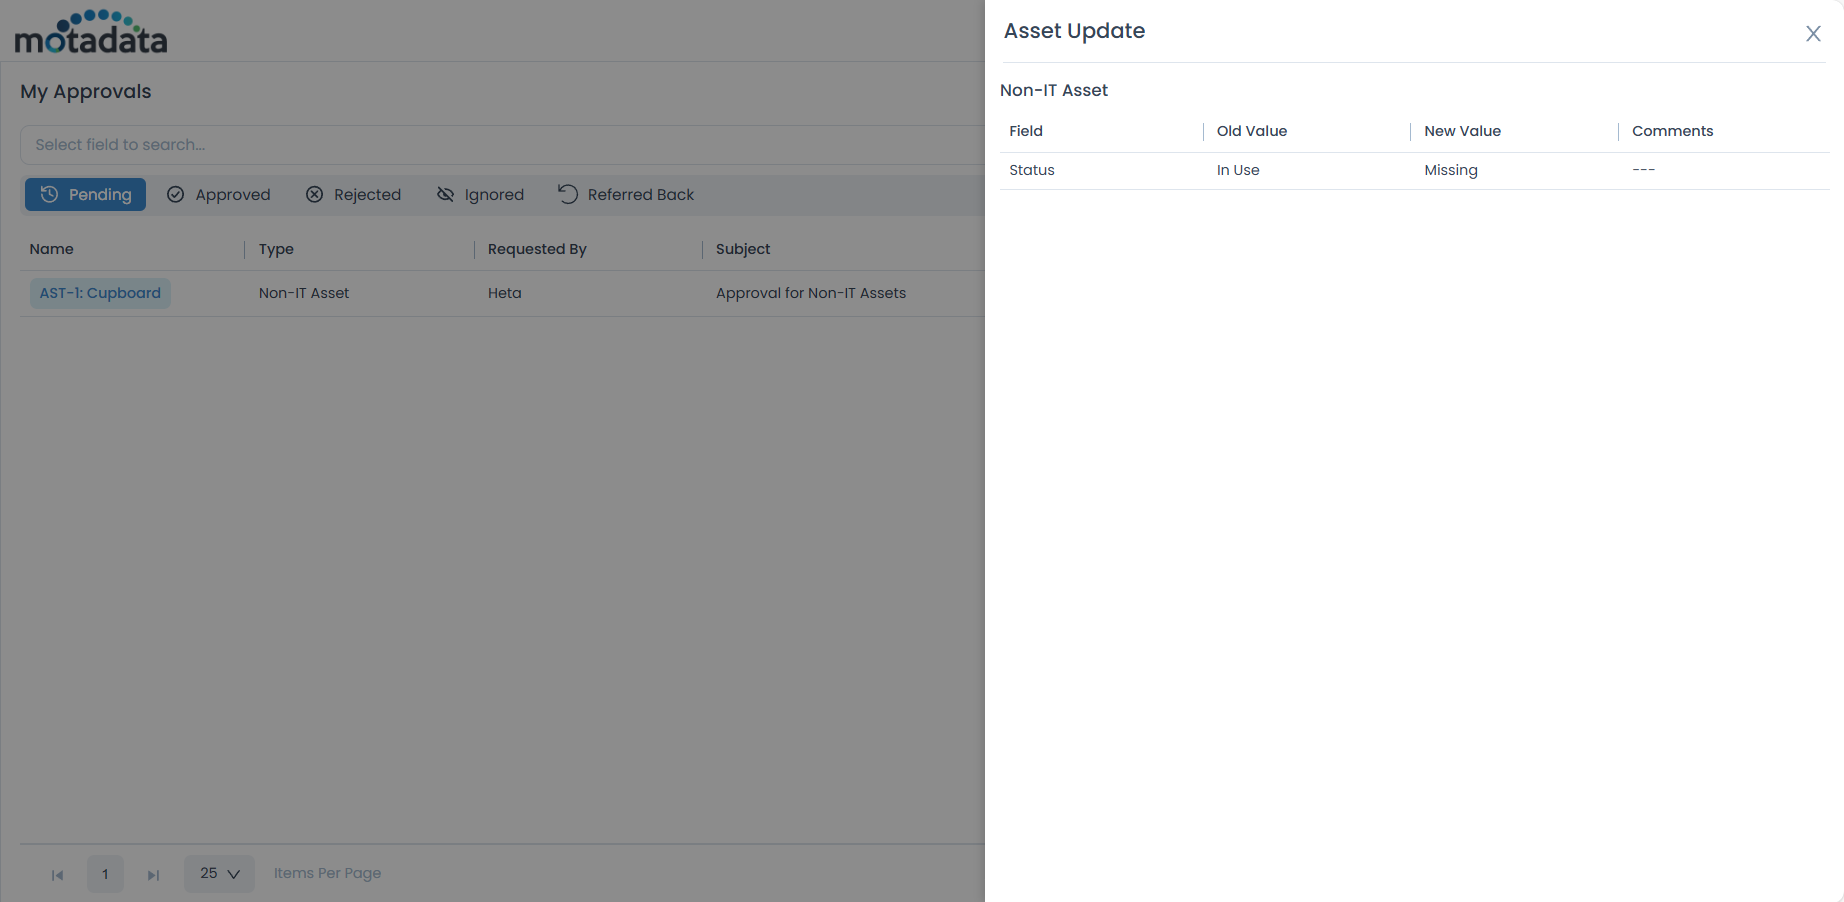This screenshot has width=1844, height=902.
Task: Click the Type column header
Action: (276, 249)
